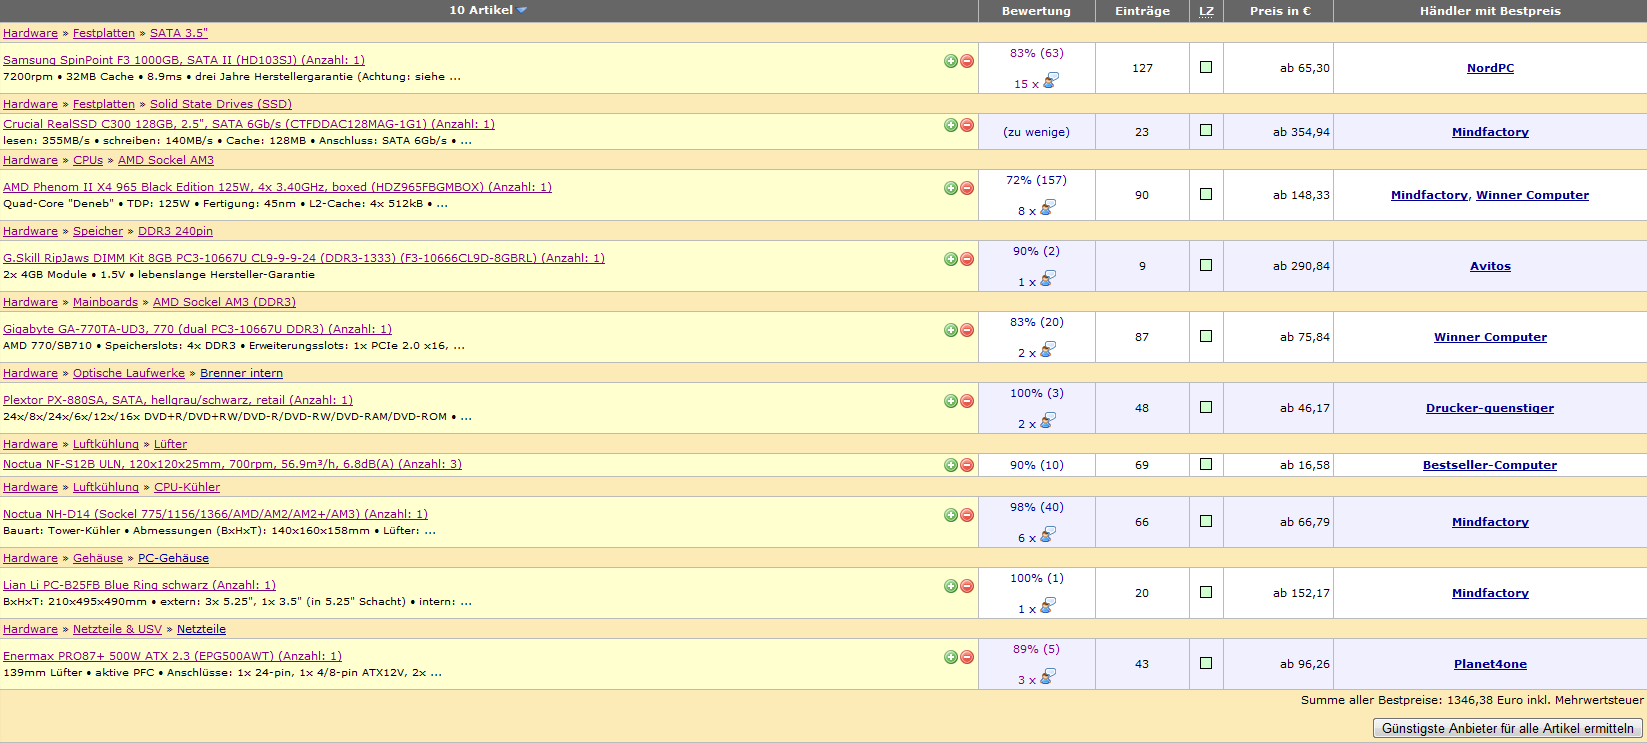Decrease AMD Phenom II X4 965 quantity with minus icon
This screenshot has height=743, width=1647.
click(x=967, y=188)
